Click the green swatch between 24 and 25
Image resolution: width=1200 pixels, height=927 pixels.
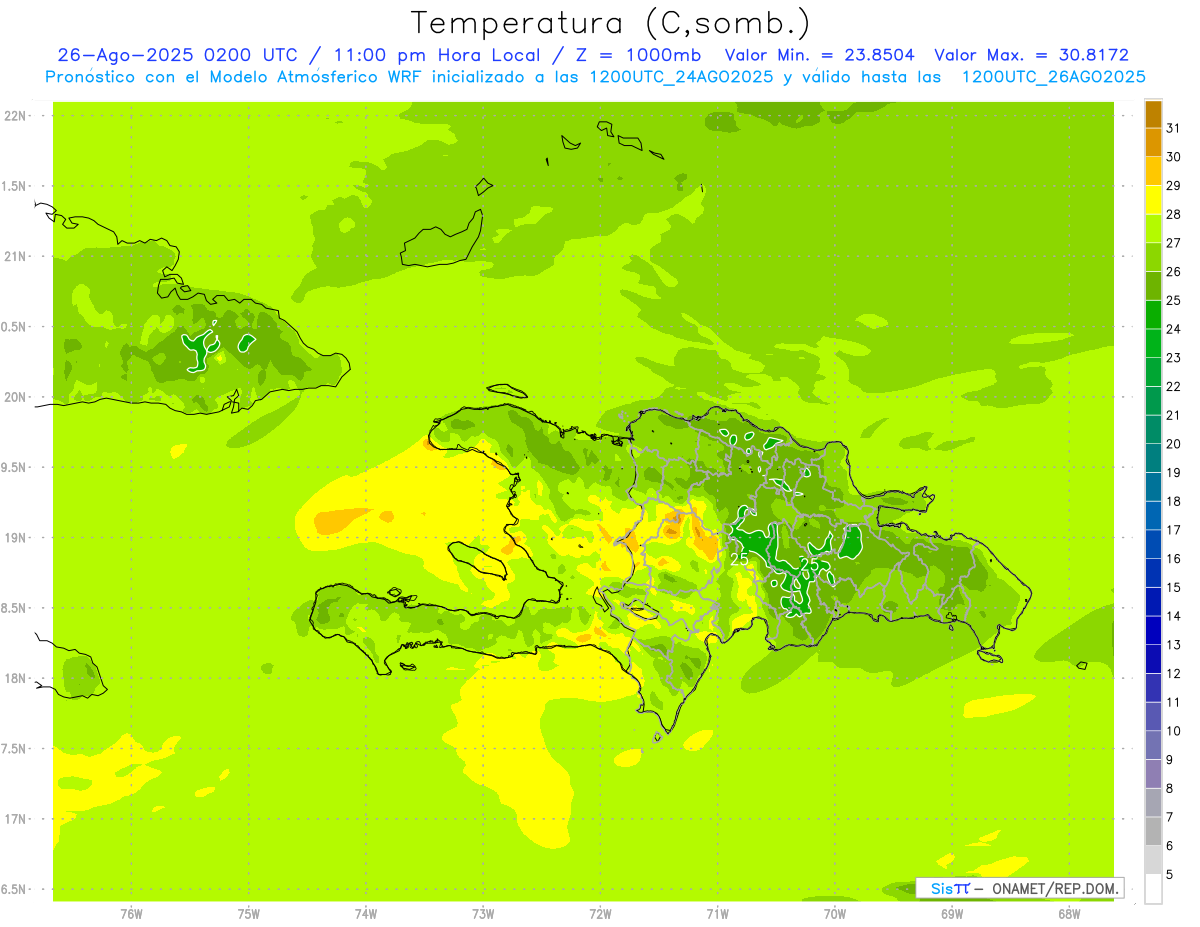coord(1153,314)
